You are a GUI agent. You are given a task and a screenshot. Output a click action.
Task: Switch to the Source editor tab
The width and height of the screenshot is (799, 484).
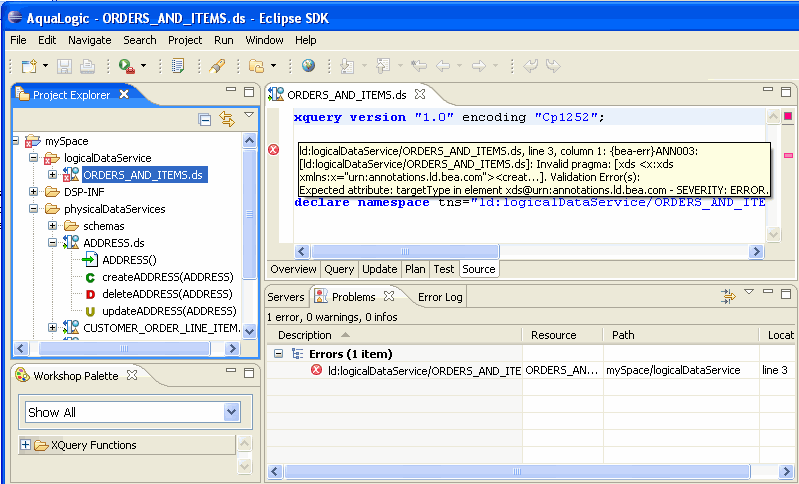478,269
